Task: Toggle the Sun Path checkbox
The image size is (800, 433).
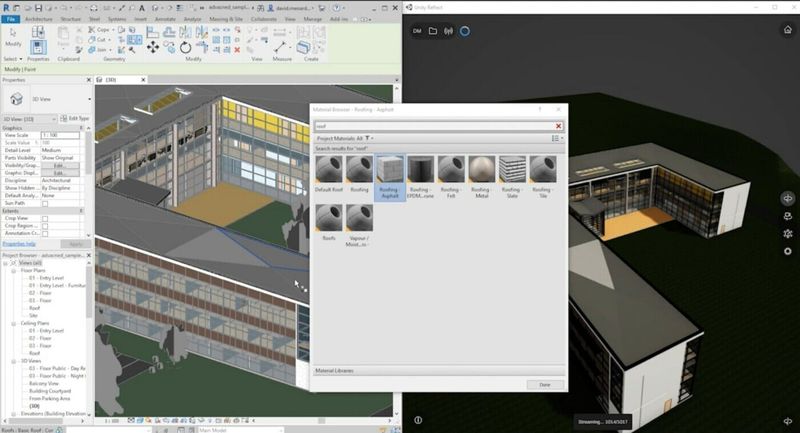Action: (45, 203)
